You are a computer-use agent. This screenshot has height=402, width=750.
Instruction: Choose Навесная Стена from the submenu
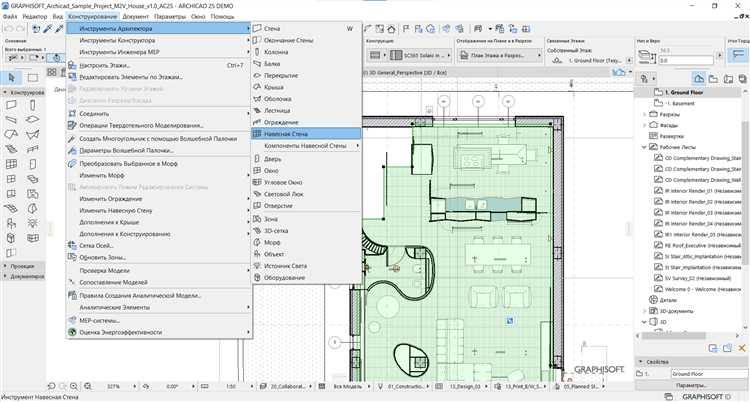point(306,134)
